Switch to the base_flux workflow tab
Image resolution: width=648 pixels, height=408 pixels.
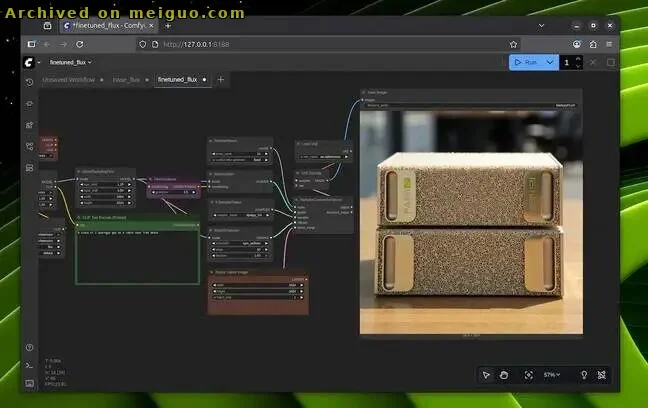pyautogui.click(x=126, y=79)
